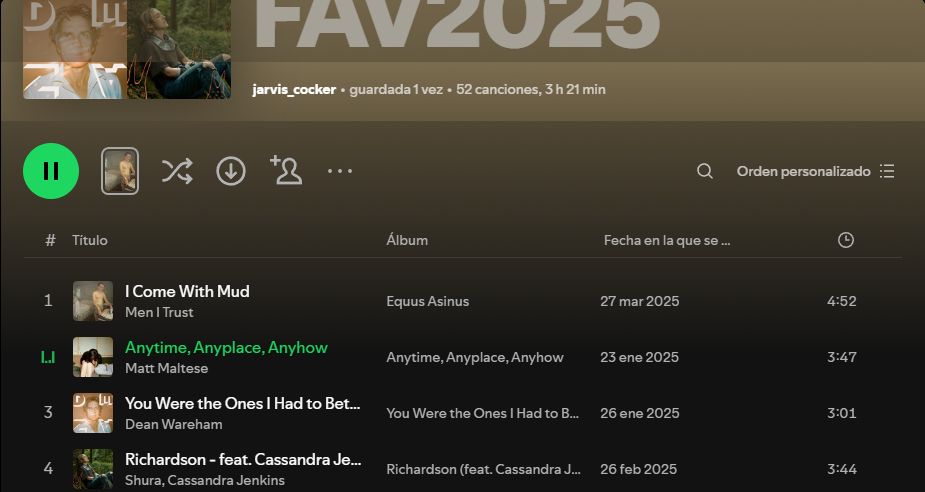Toggle shuffle for the playlist
The height and width of the screenshot is (492, 925).
tap(177, 171)
